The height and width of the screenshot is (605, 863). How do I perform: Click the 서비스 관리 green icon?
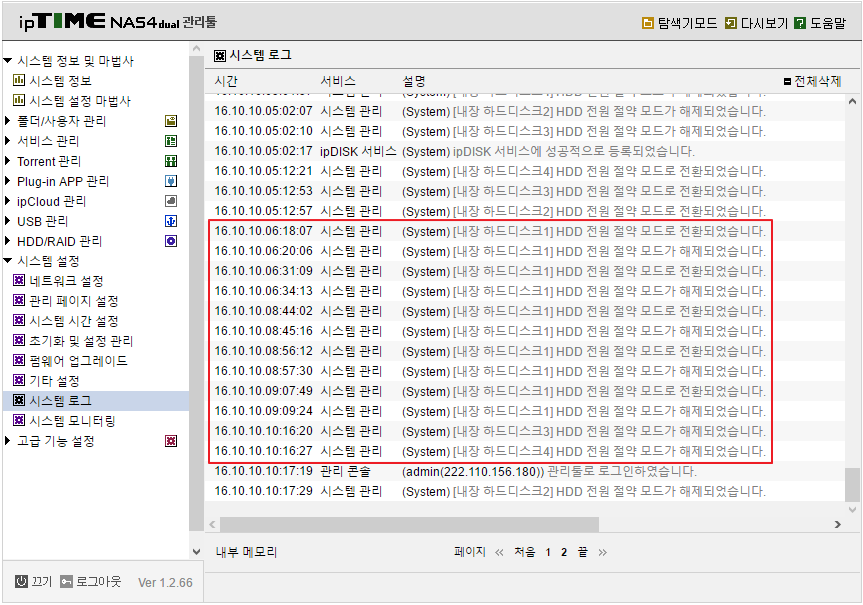[x=171, y=141]
